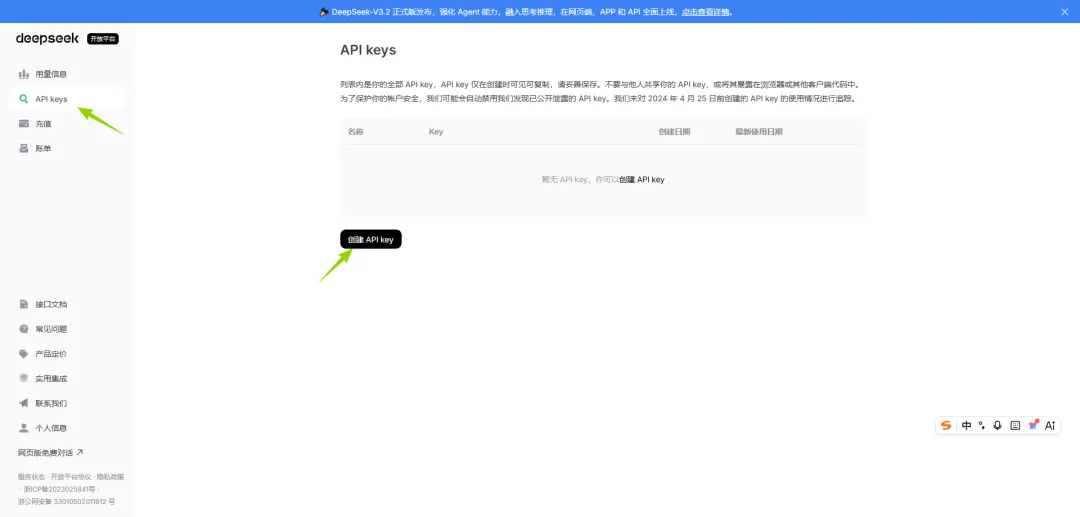Click the 接口文档 document icon
The image size is (1080, 517).
tap(23, 304)
